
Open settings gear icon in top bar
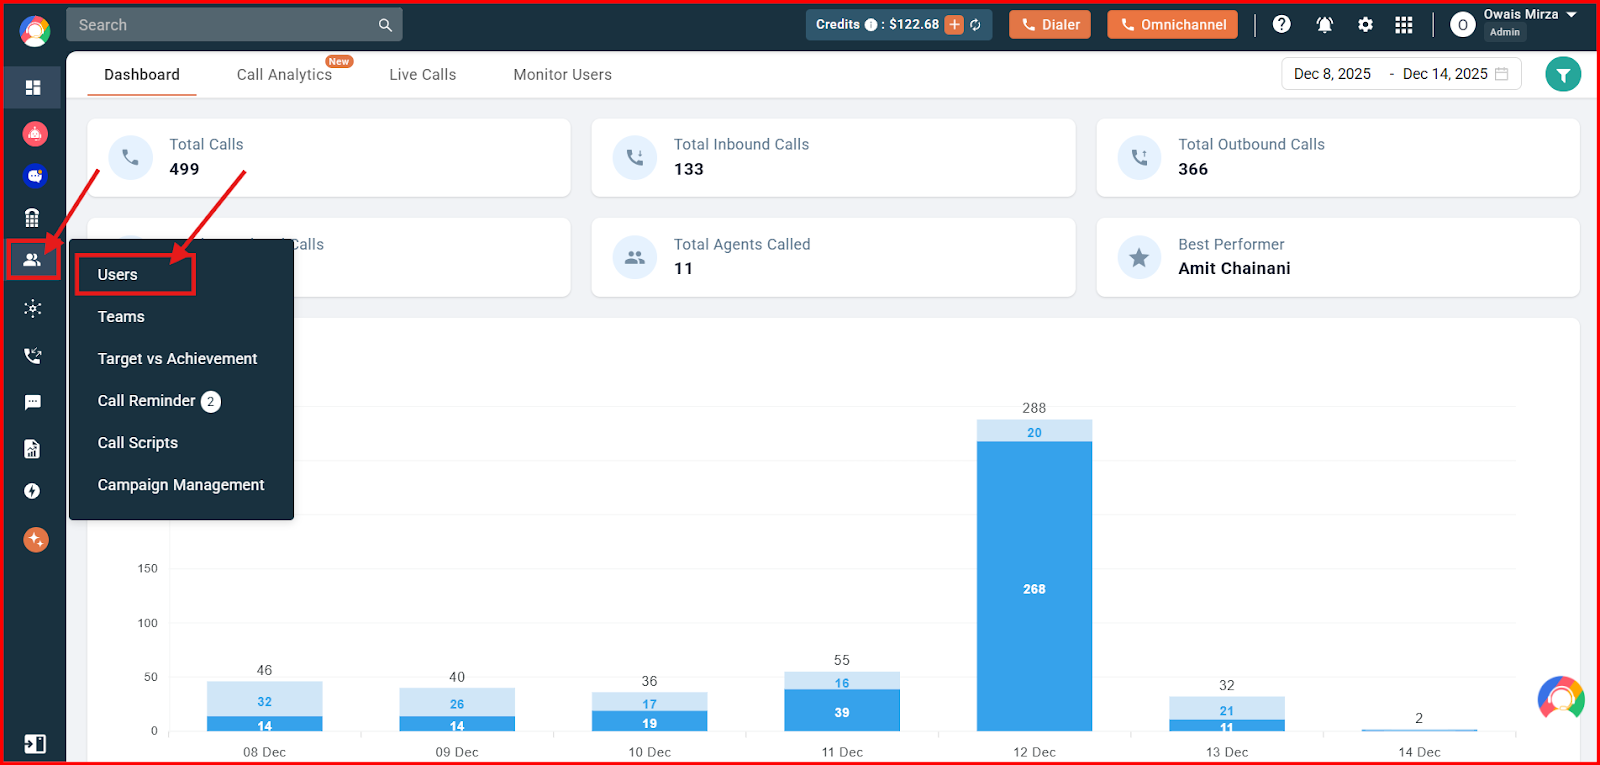click(x=1365, y=25)
